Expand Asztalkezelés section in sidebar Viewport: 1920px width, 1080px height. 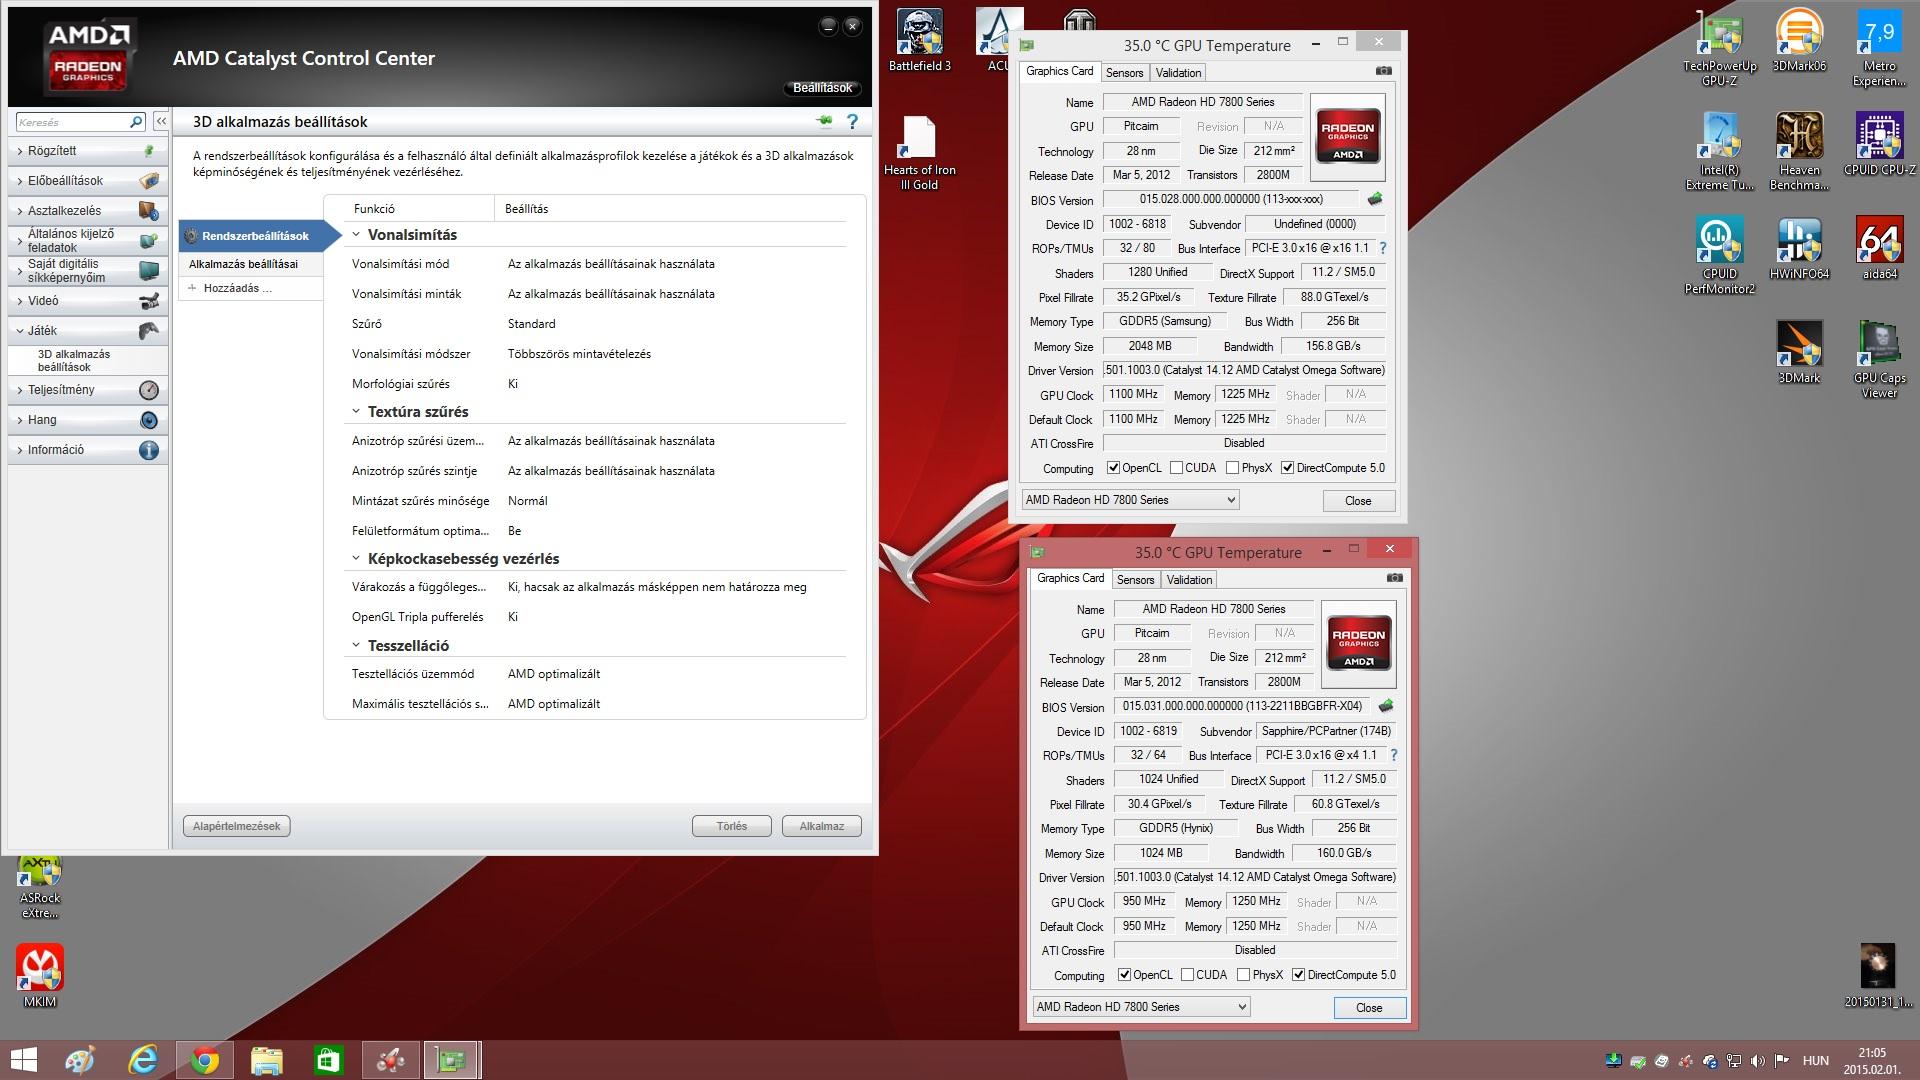pos(88,211)
